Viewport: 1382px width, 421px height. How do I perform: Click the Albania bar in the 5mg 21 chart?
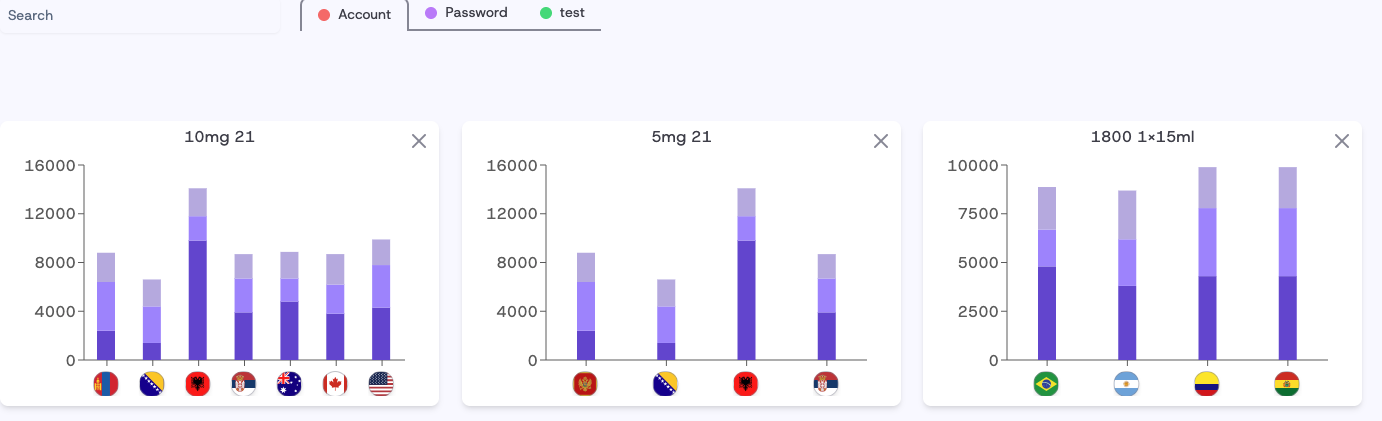tap(746, 274)
